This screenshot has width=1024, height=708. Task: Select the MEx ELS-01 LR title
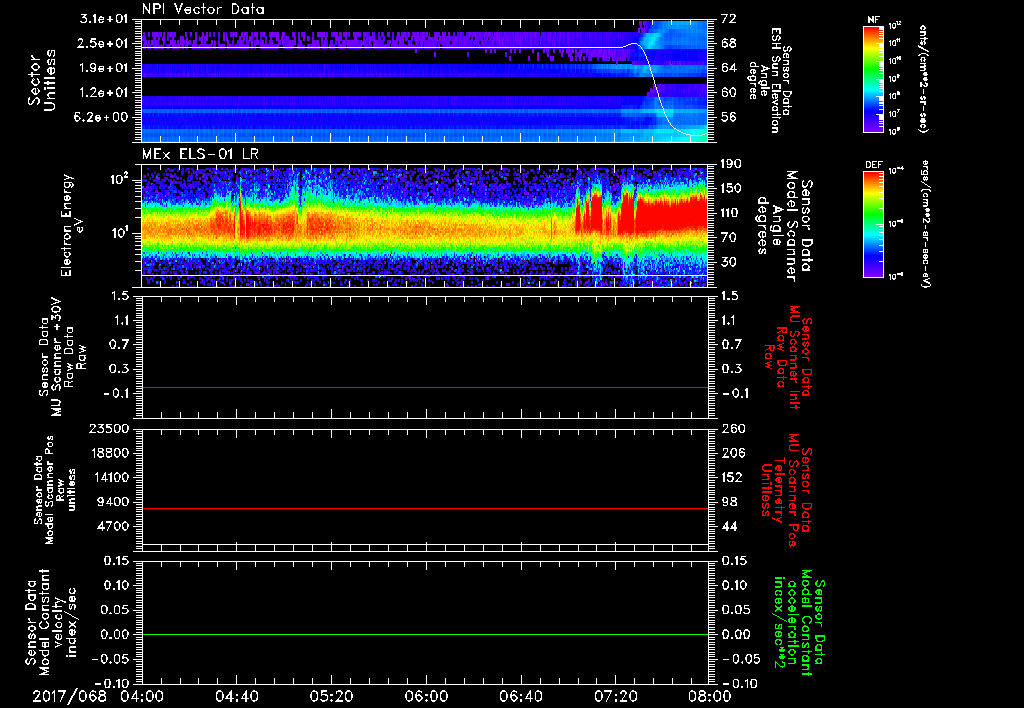pyautogui.click(x=200, y=154)
